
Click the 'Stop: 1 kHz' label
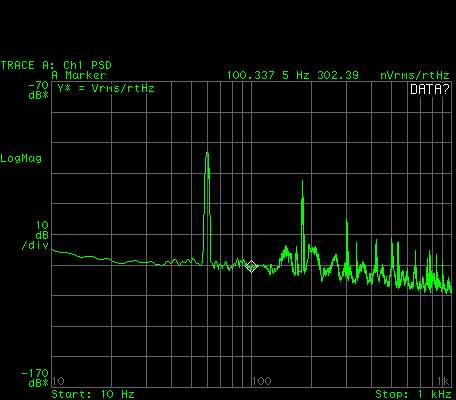[x=413, y=394]
